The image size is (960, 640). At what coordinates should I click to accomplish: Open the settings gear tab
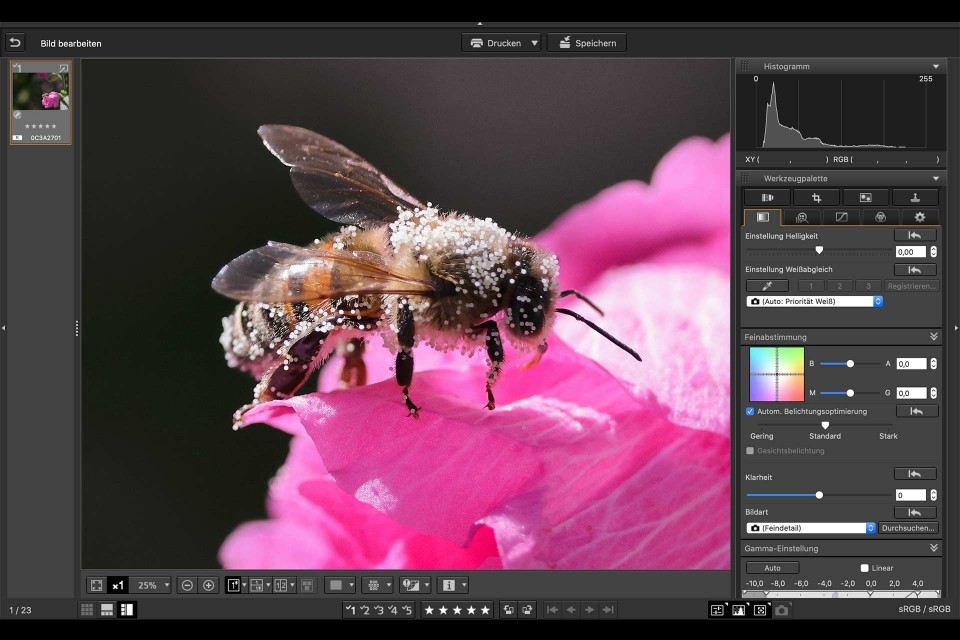(918, 216)
